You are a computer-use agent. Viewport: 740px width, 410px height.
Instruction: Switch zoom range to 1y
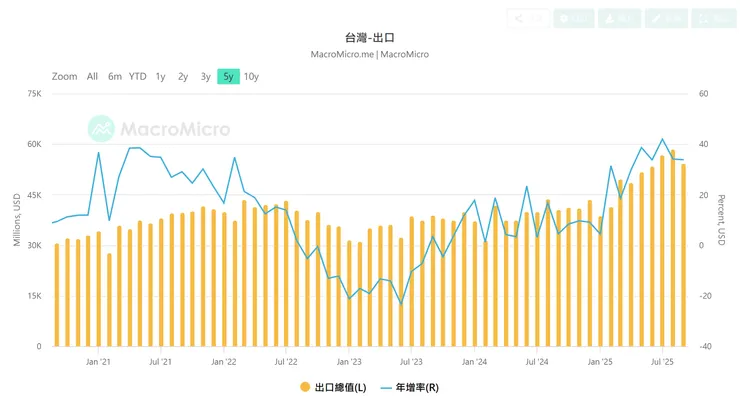click(160, 76)
